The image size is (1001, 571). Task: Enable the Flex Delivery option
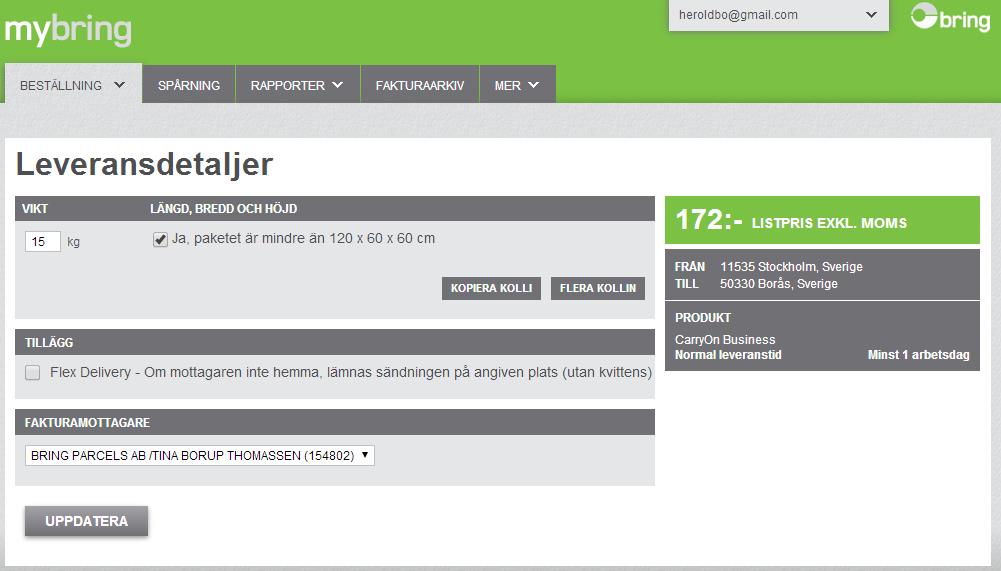click(x=33, y=372)
